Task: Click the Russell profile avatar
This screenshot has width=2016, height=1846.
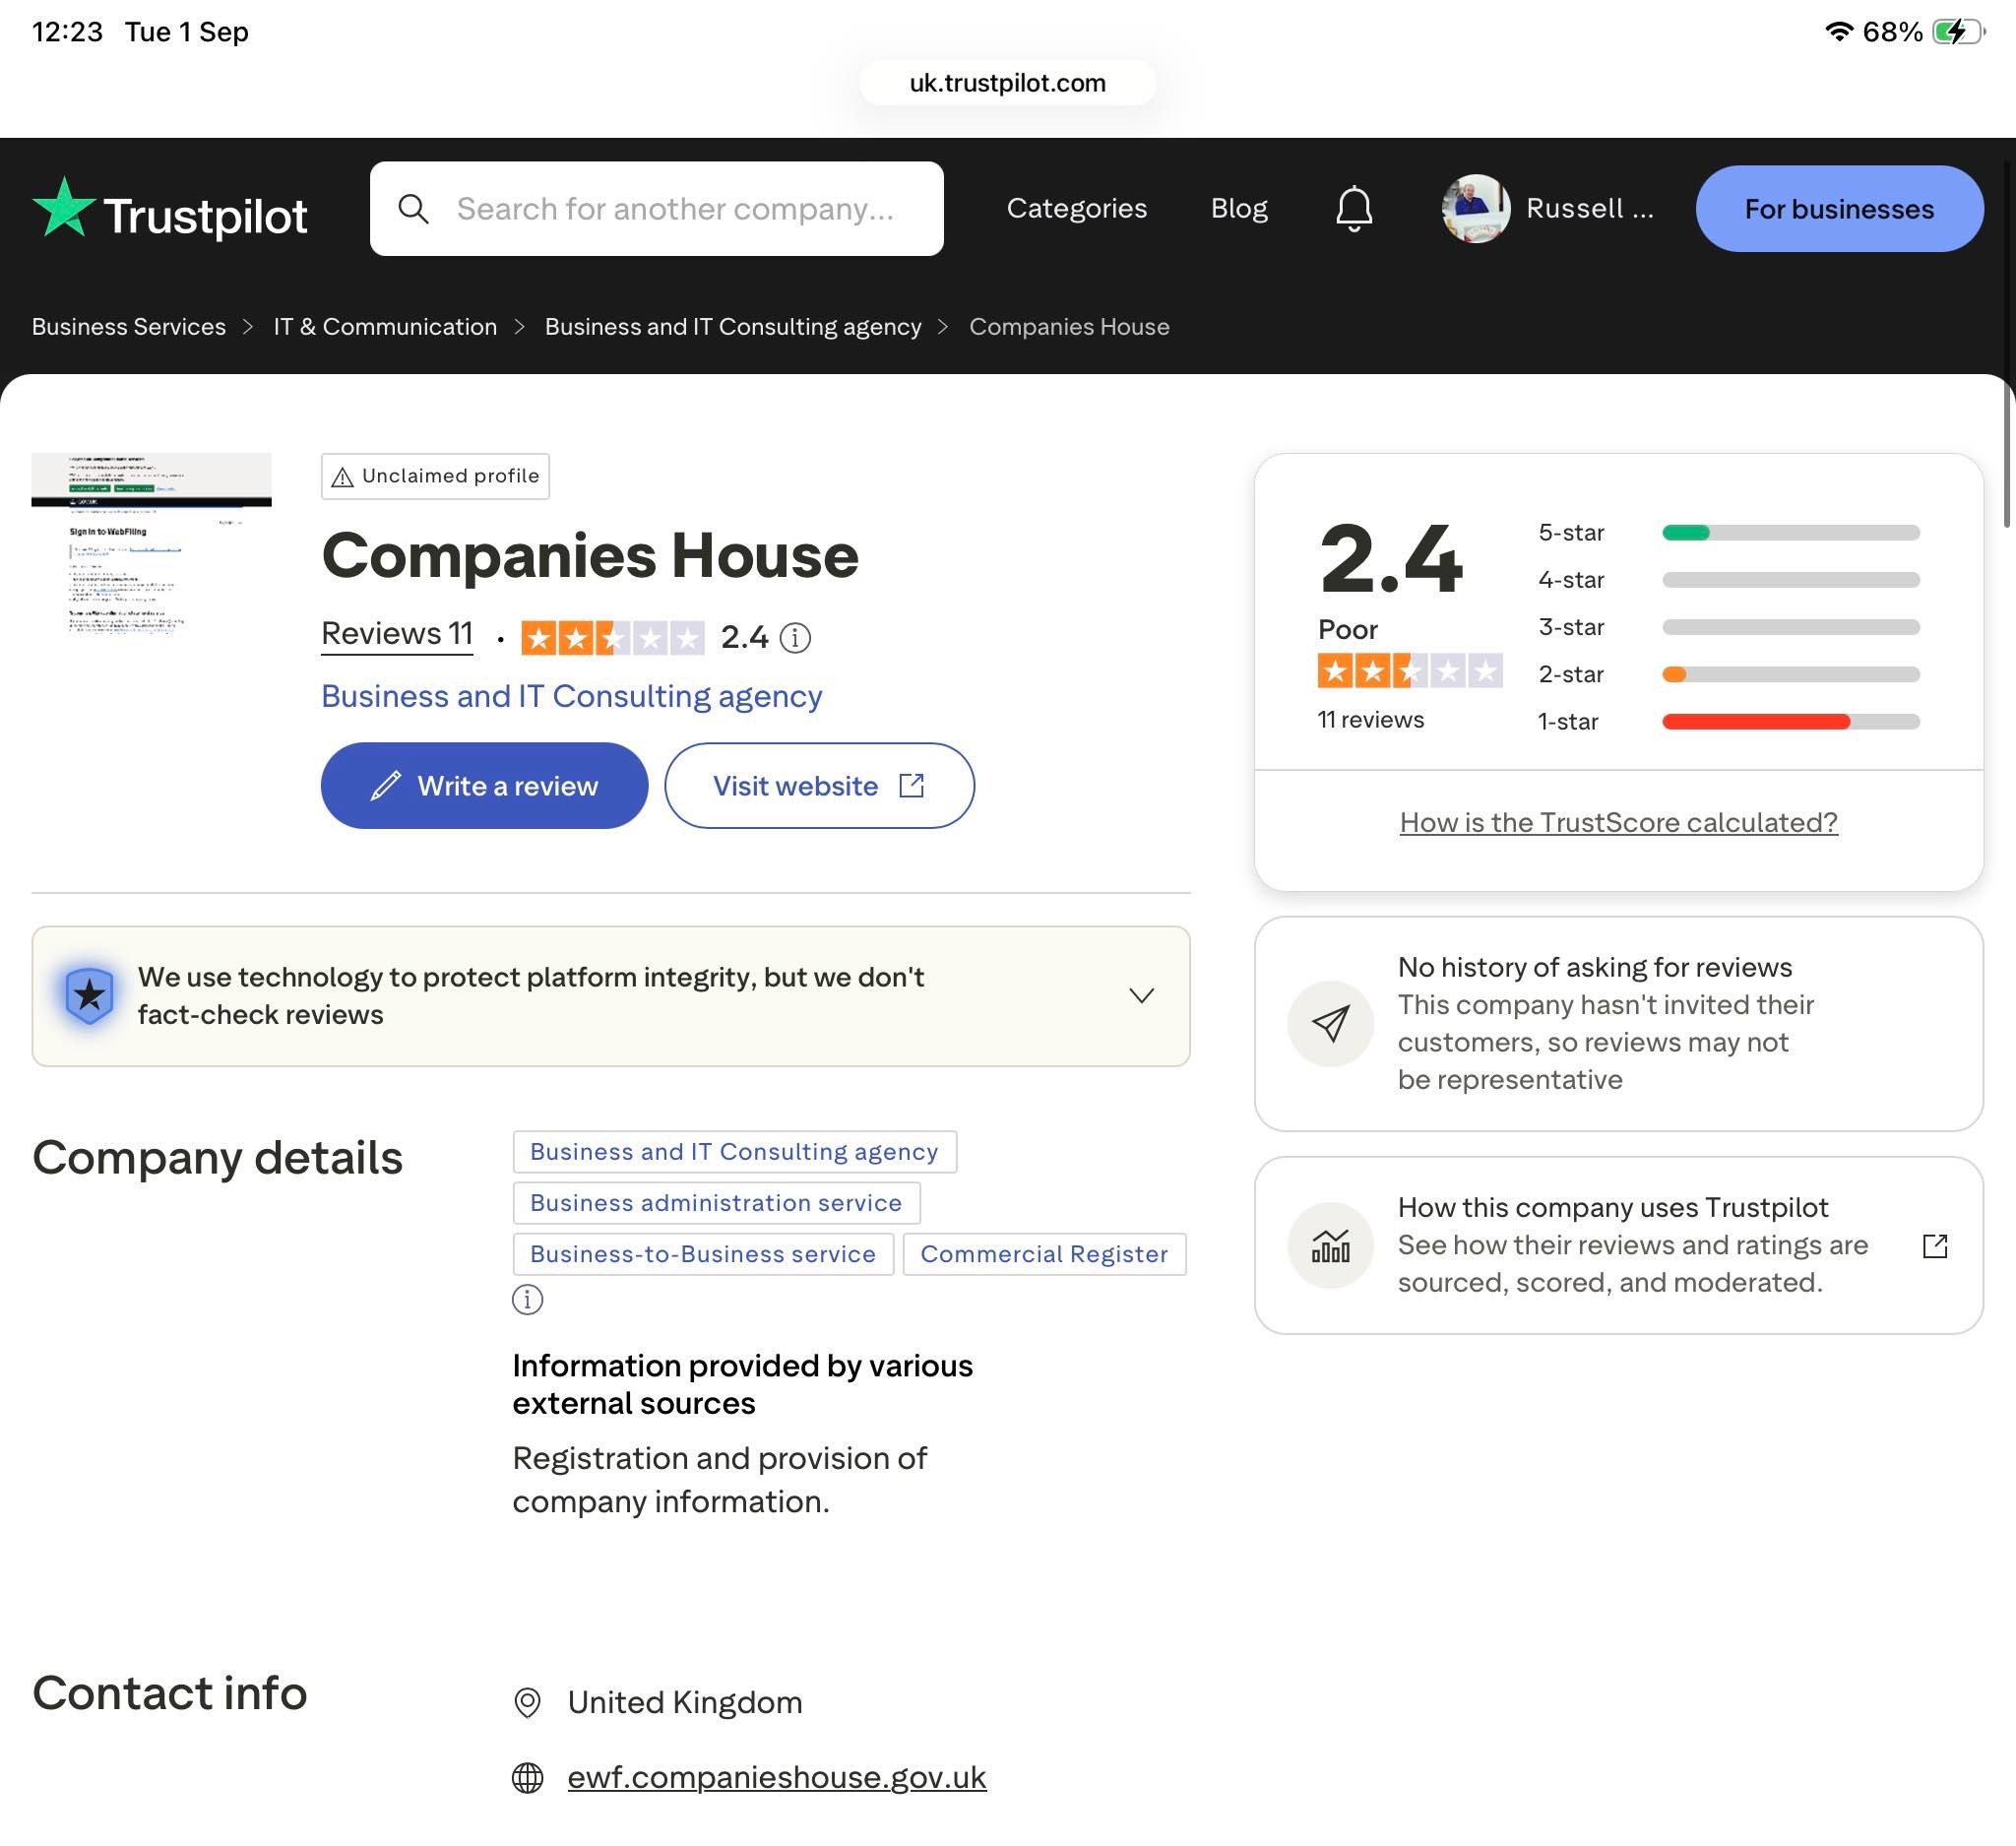Action: coord(1475,209)
